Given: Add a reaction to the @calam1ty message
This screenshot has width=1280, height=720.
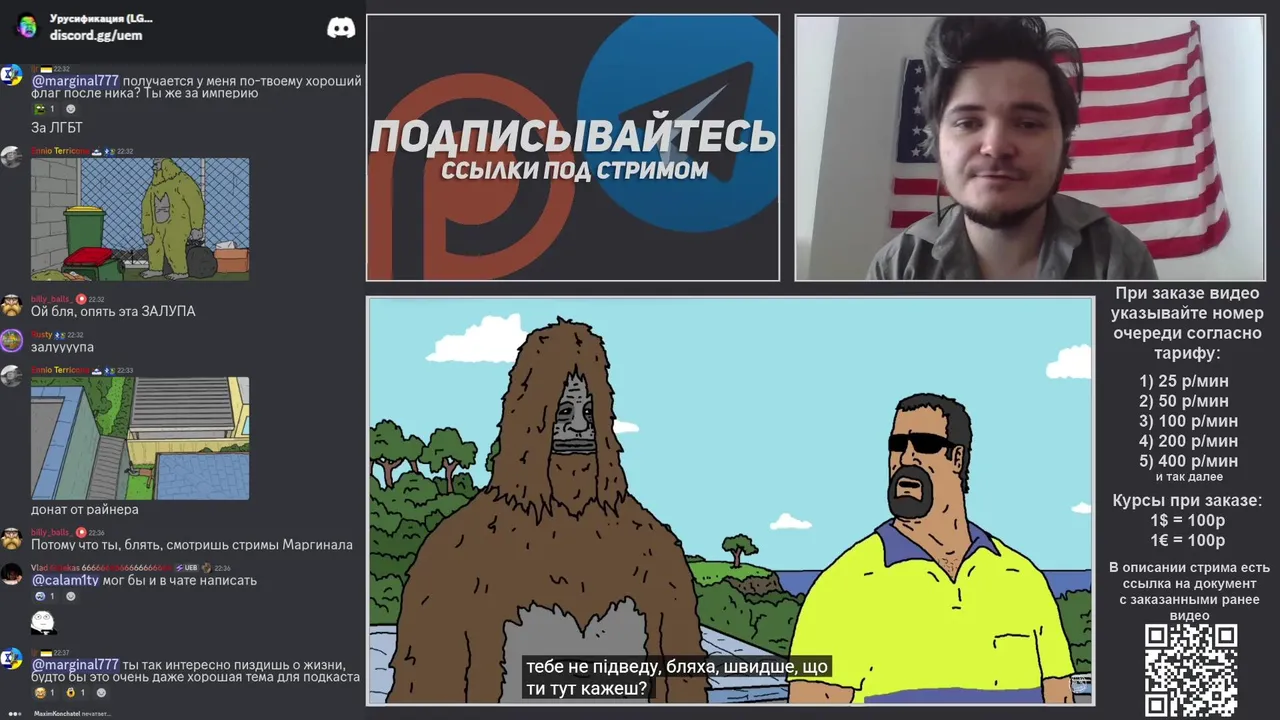Looking at the screenshot, I should coord(70,597).
